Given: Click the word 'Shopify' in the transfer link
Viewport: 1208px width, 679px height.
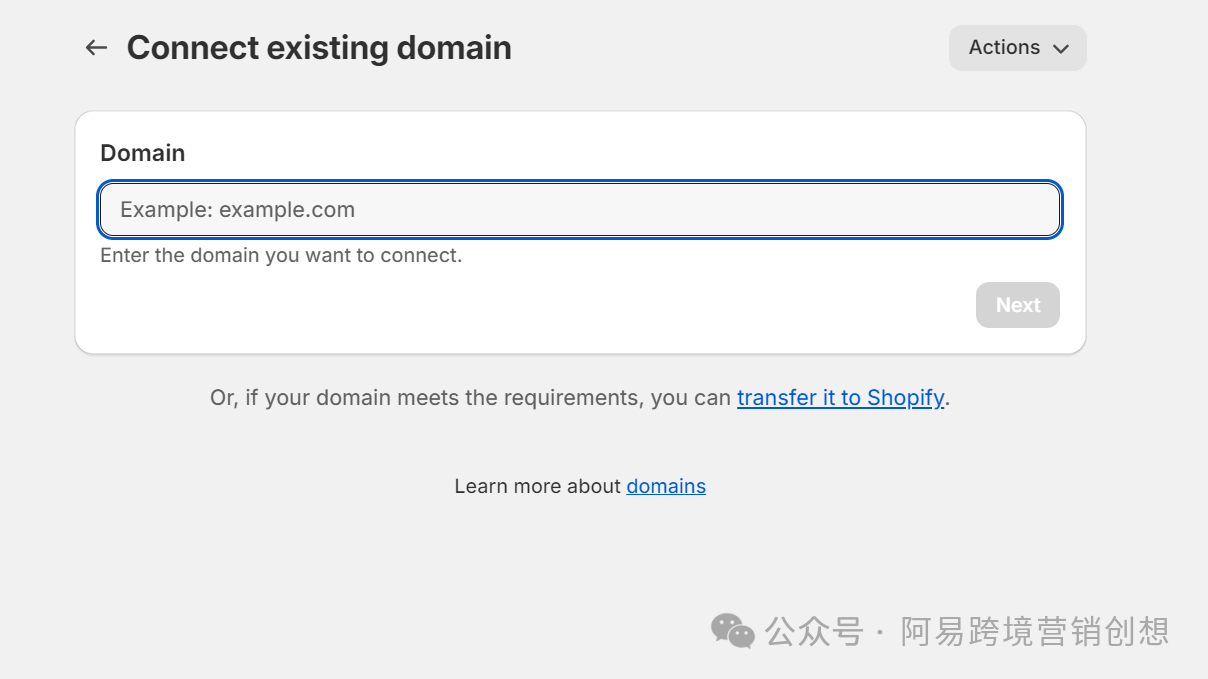Looking at the screenshot, I should (x=905, y=398).
